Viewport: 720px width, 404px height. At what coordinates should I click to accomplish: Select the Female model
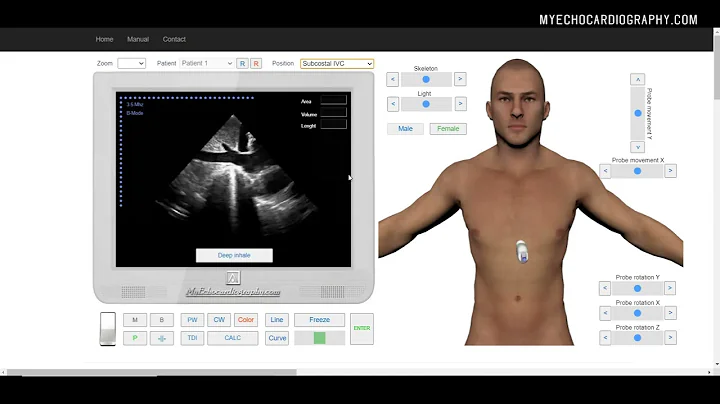448,129
